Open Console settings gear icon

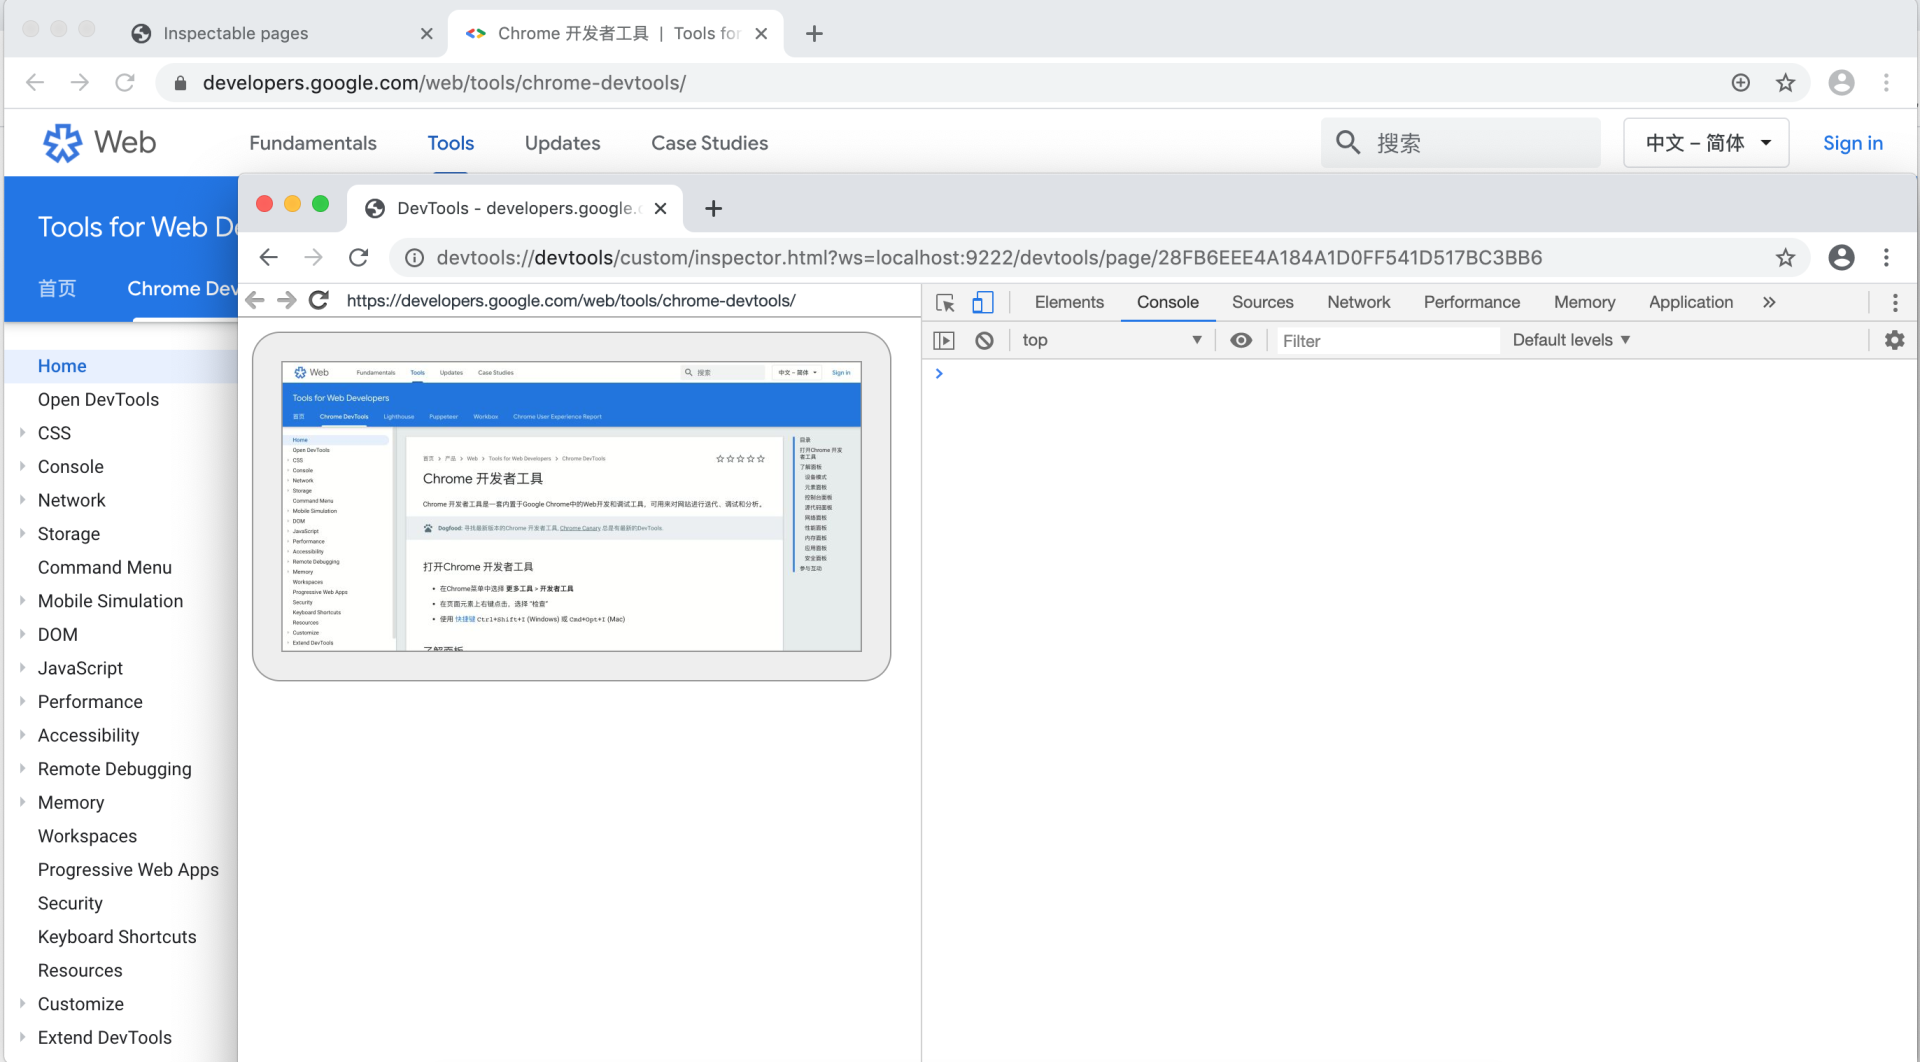1894,340
